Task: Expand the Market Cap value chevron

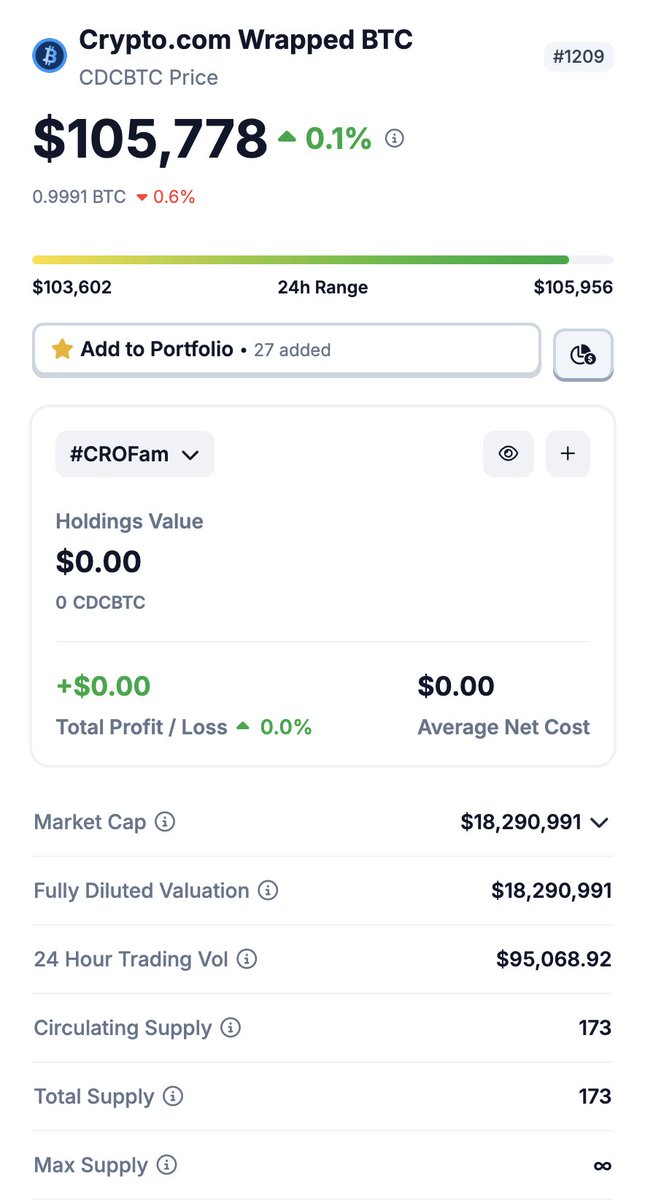Action: [x=599, y=822]
